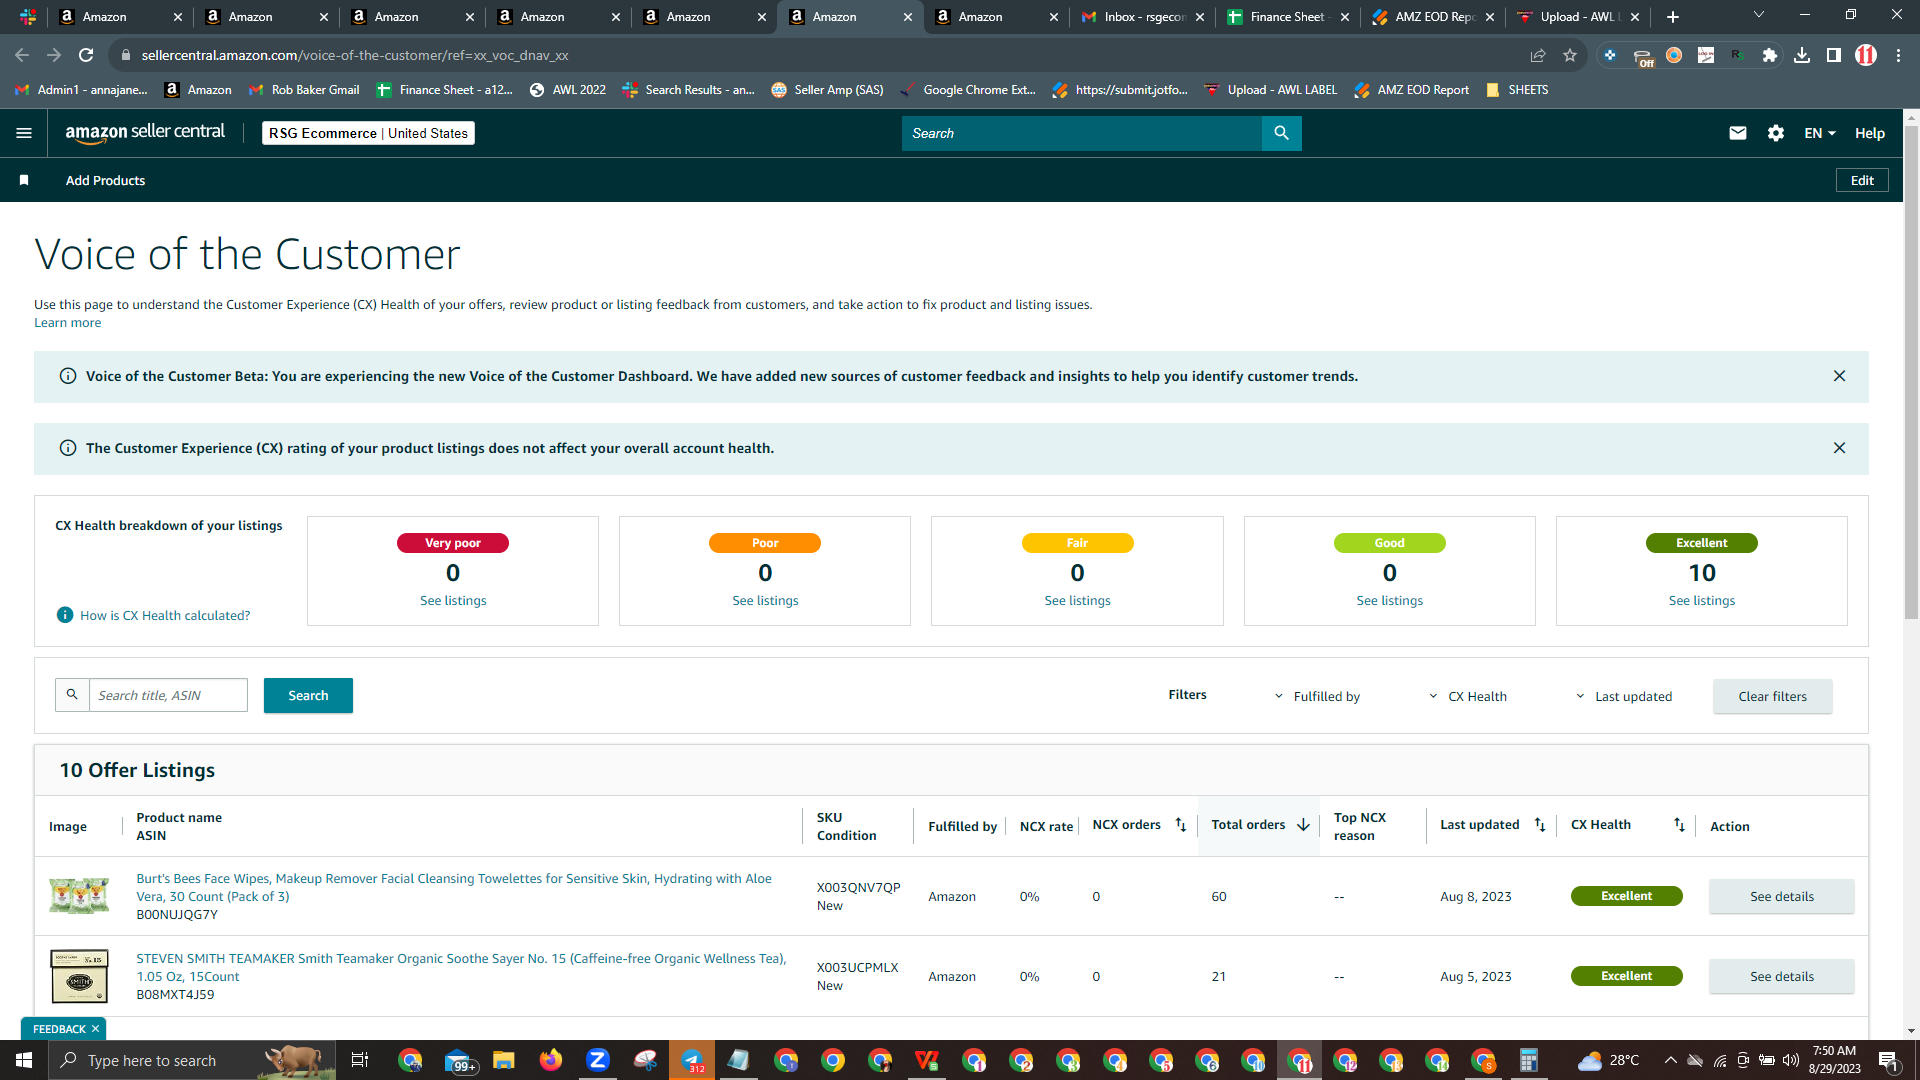Dismiss the CX rating account health banner

[1839, 448]
